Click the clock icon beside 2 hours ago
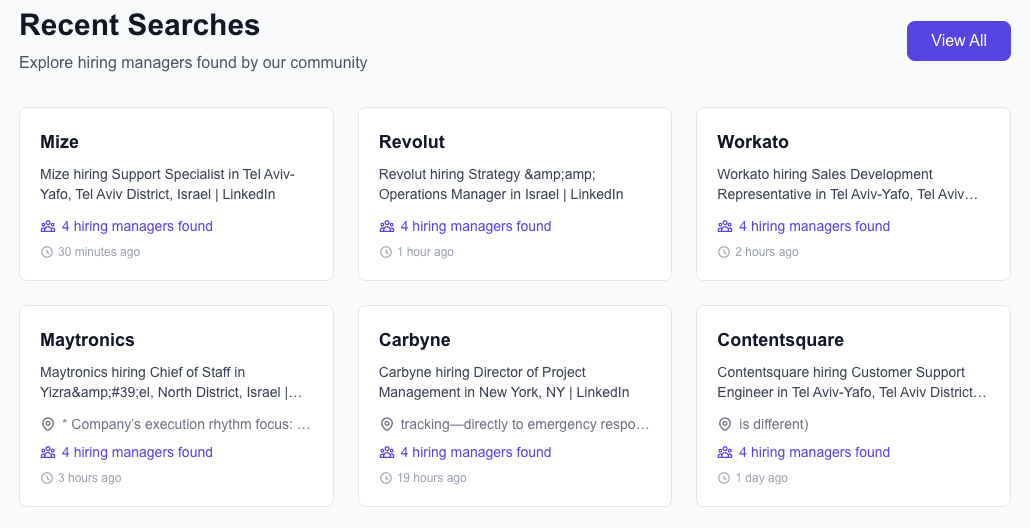Screen dimensions: 1030x528 (724, 252)
